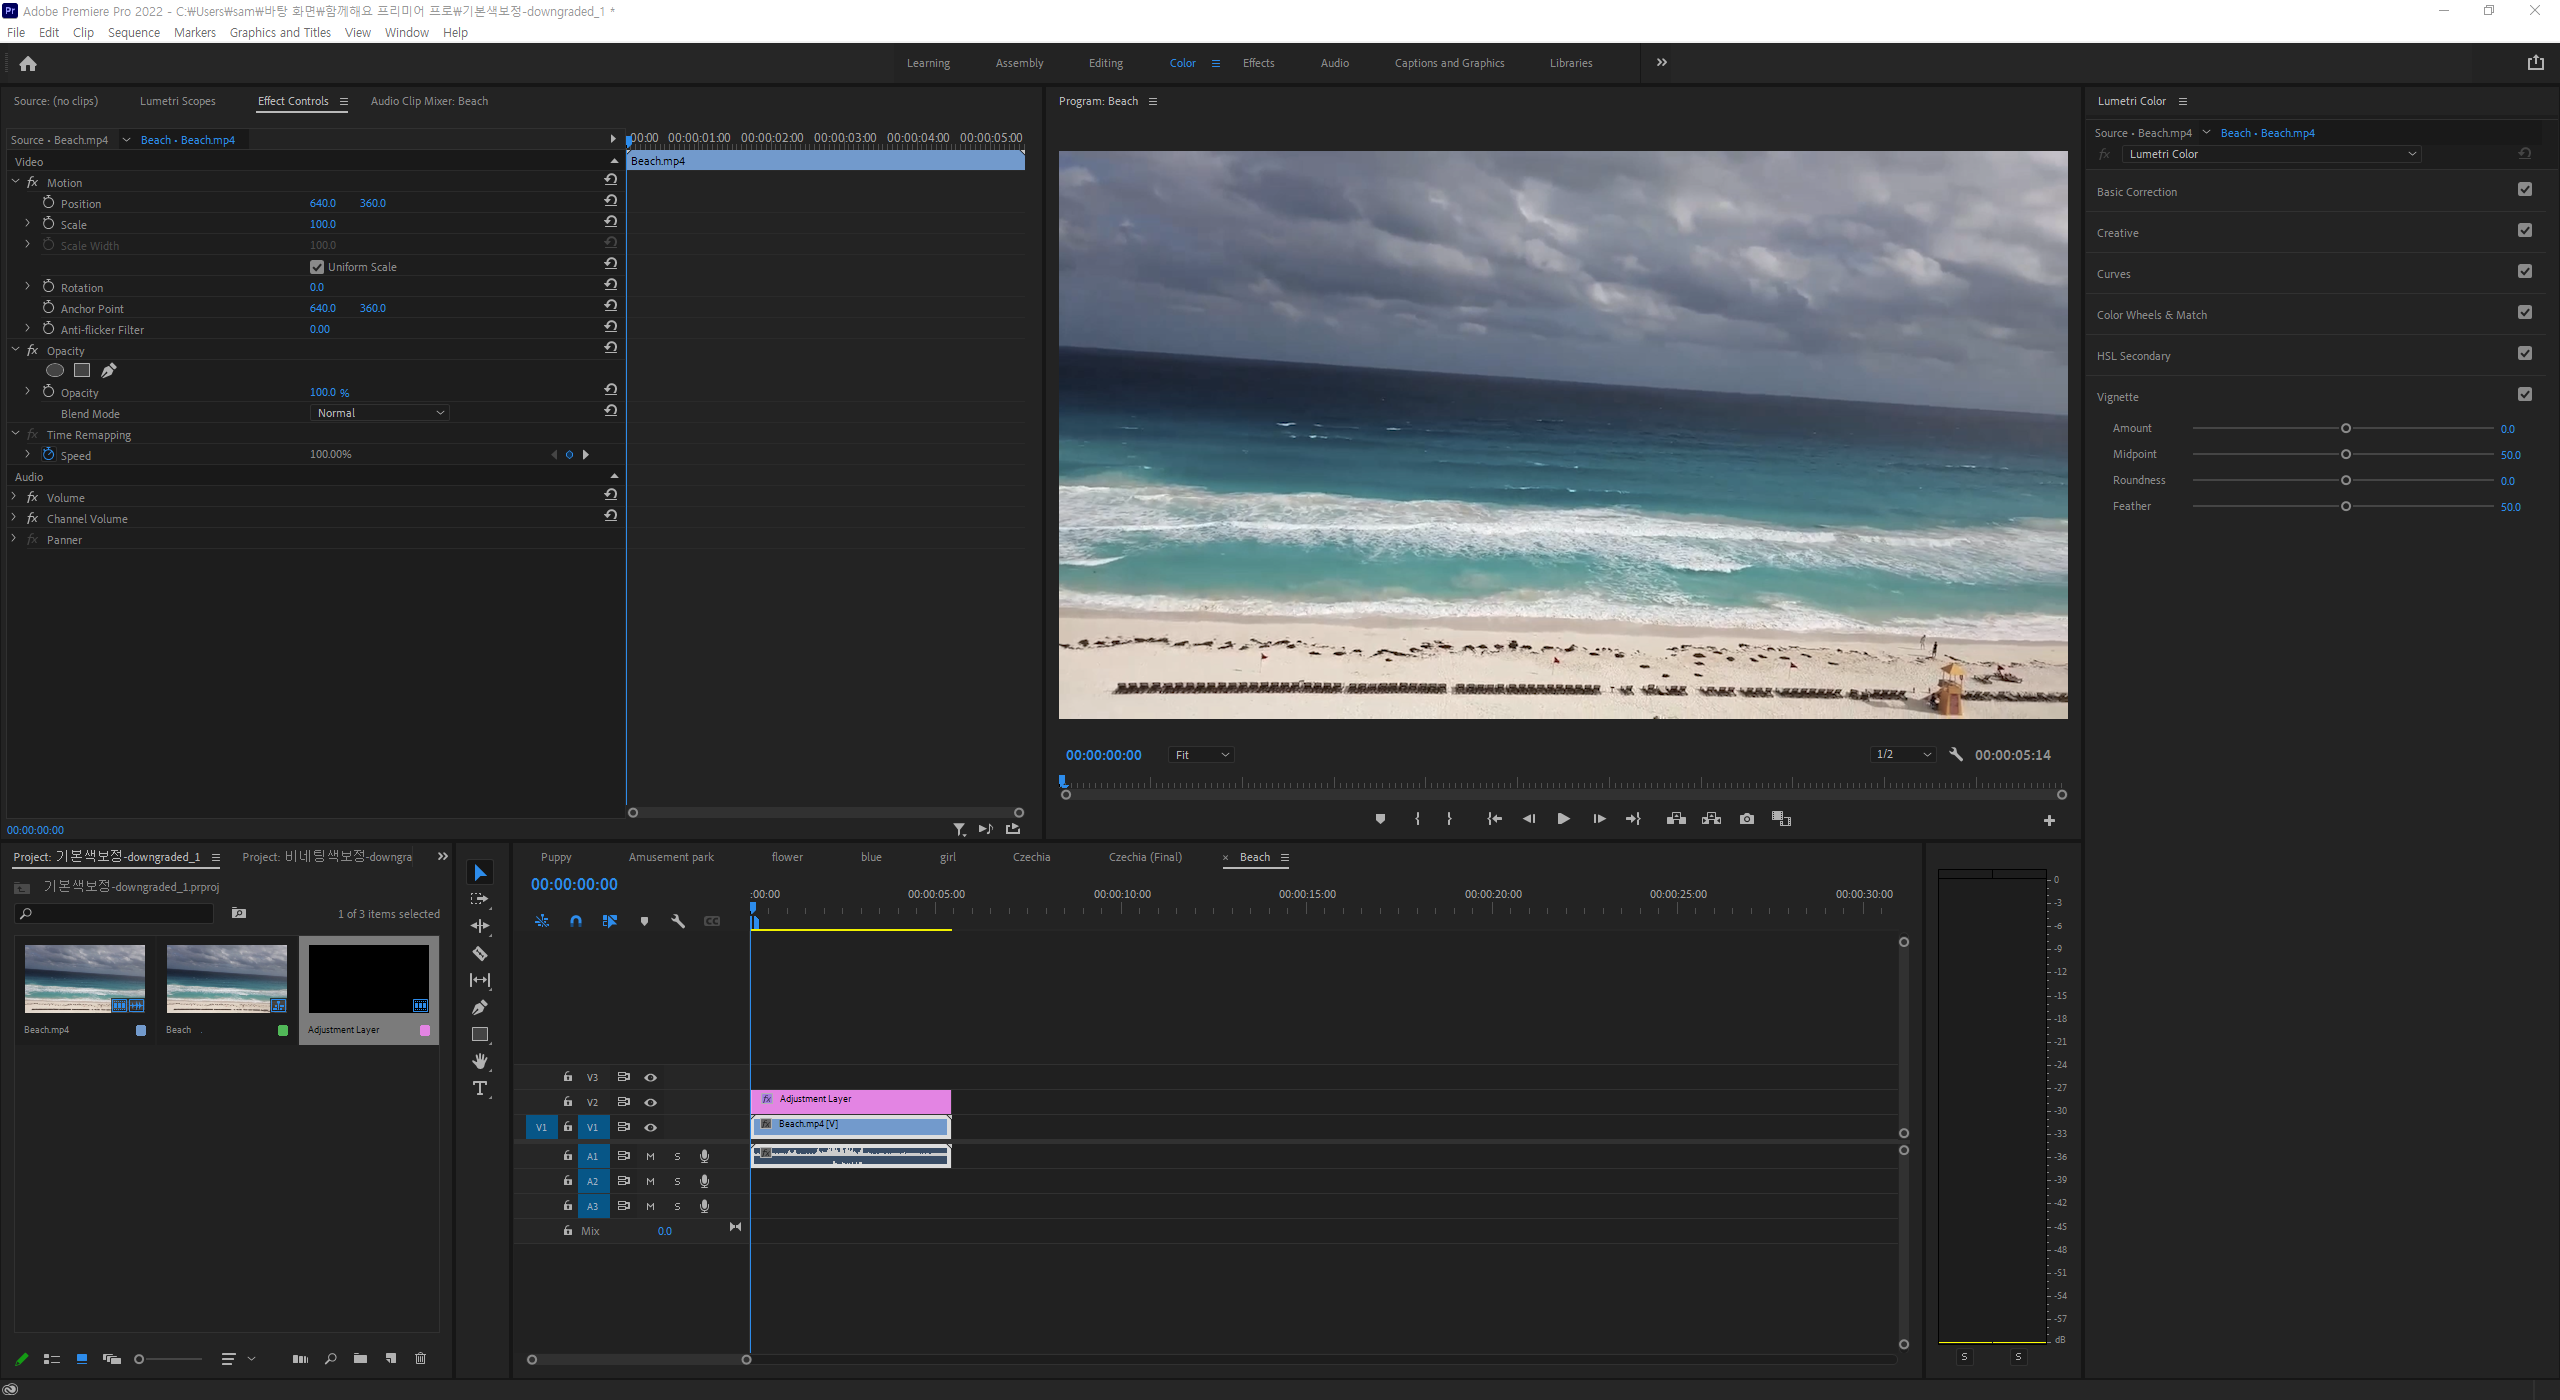The width and height of the screenshot is (2560, 1400).
Task: Open the Editing workspace
Action: 1105,63
